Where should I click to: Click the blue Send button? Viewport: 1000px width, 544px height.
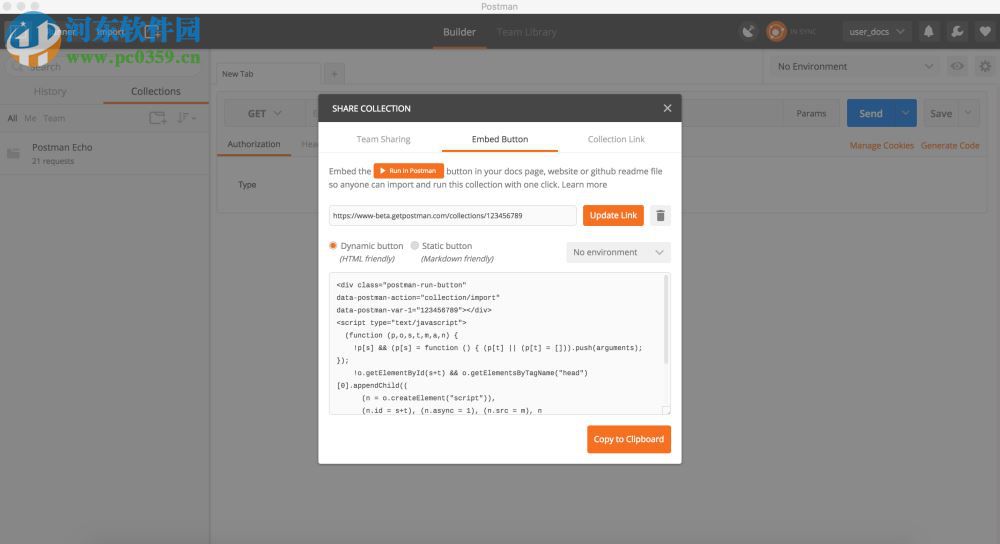871,114
